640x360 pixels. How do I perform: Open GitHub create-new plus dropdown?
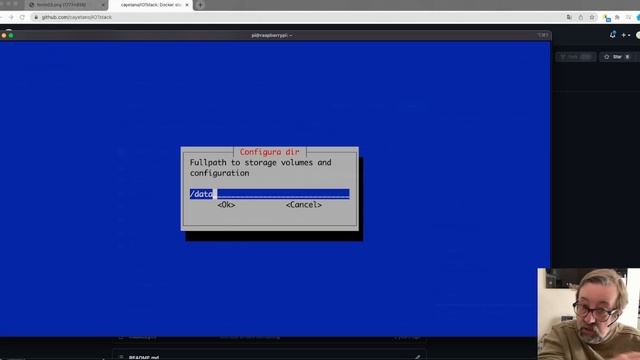625,35
